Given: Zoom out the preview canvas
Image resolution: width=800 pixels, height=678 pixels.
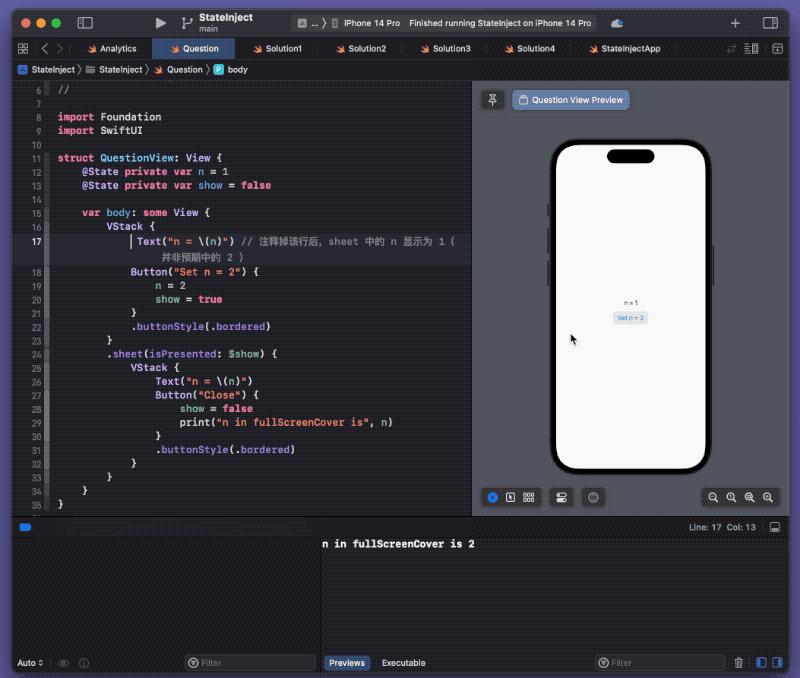Looking at the screenshot, I should click(x=713, y=497).
